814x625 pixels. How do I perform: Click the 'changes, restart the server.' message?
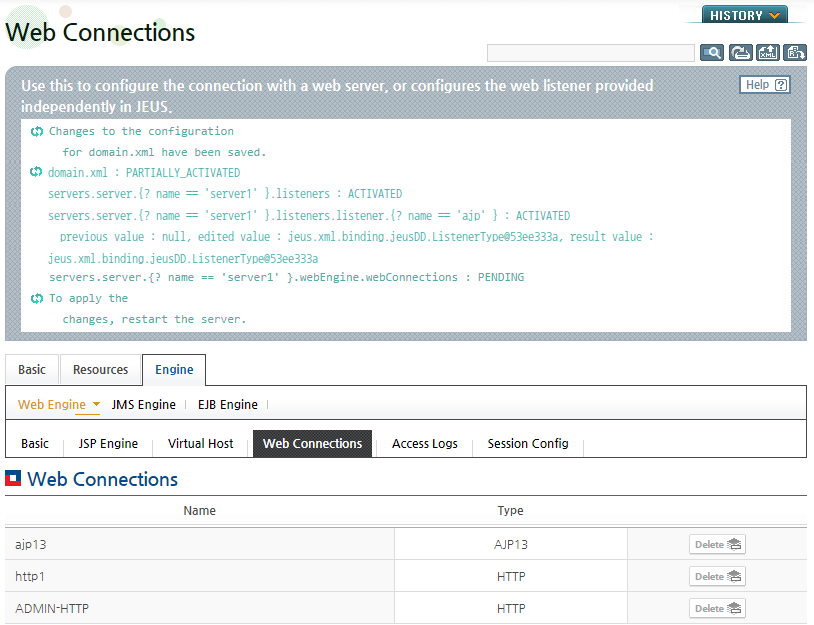154,319
